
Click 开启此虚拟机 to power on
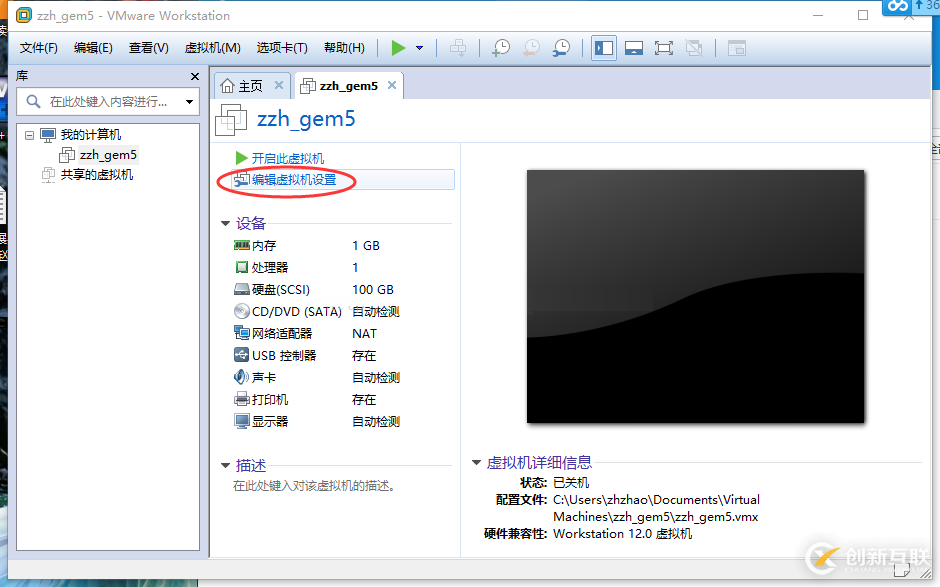pos(290,158)
